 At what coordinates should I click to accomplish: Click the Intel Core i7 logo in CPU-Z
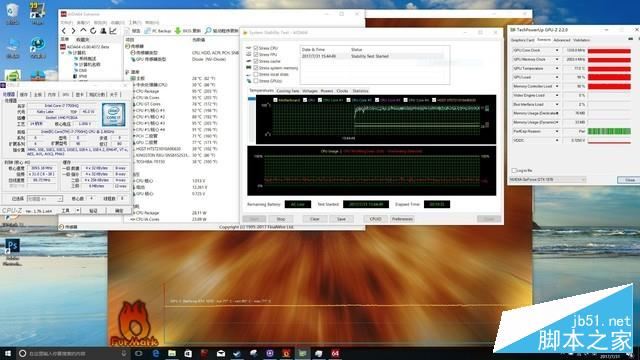coord(114,115)
